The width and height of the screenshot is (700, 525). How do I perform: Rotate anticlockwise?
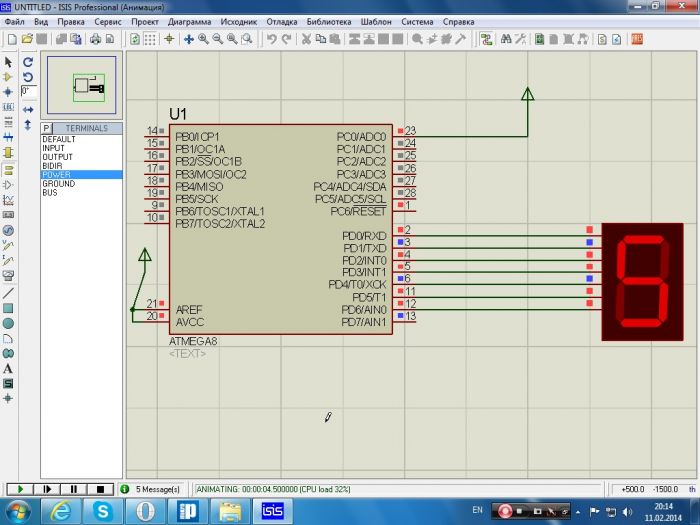(x=28, y=77)
